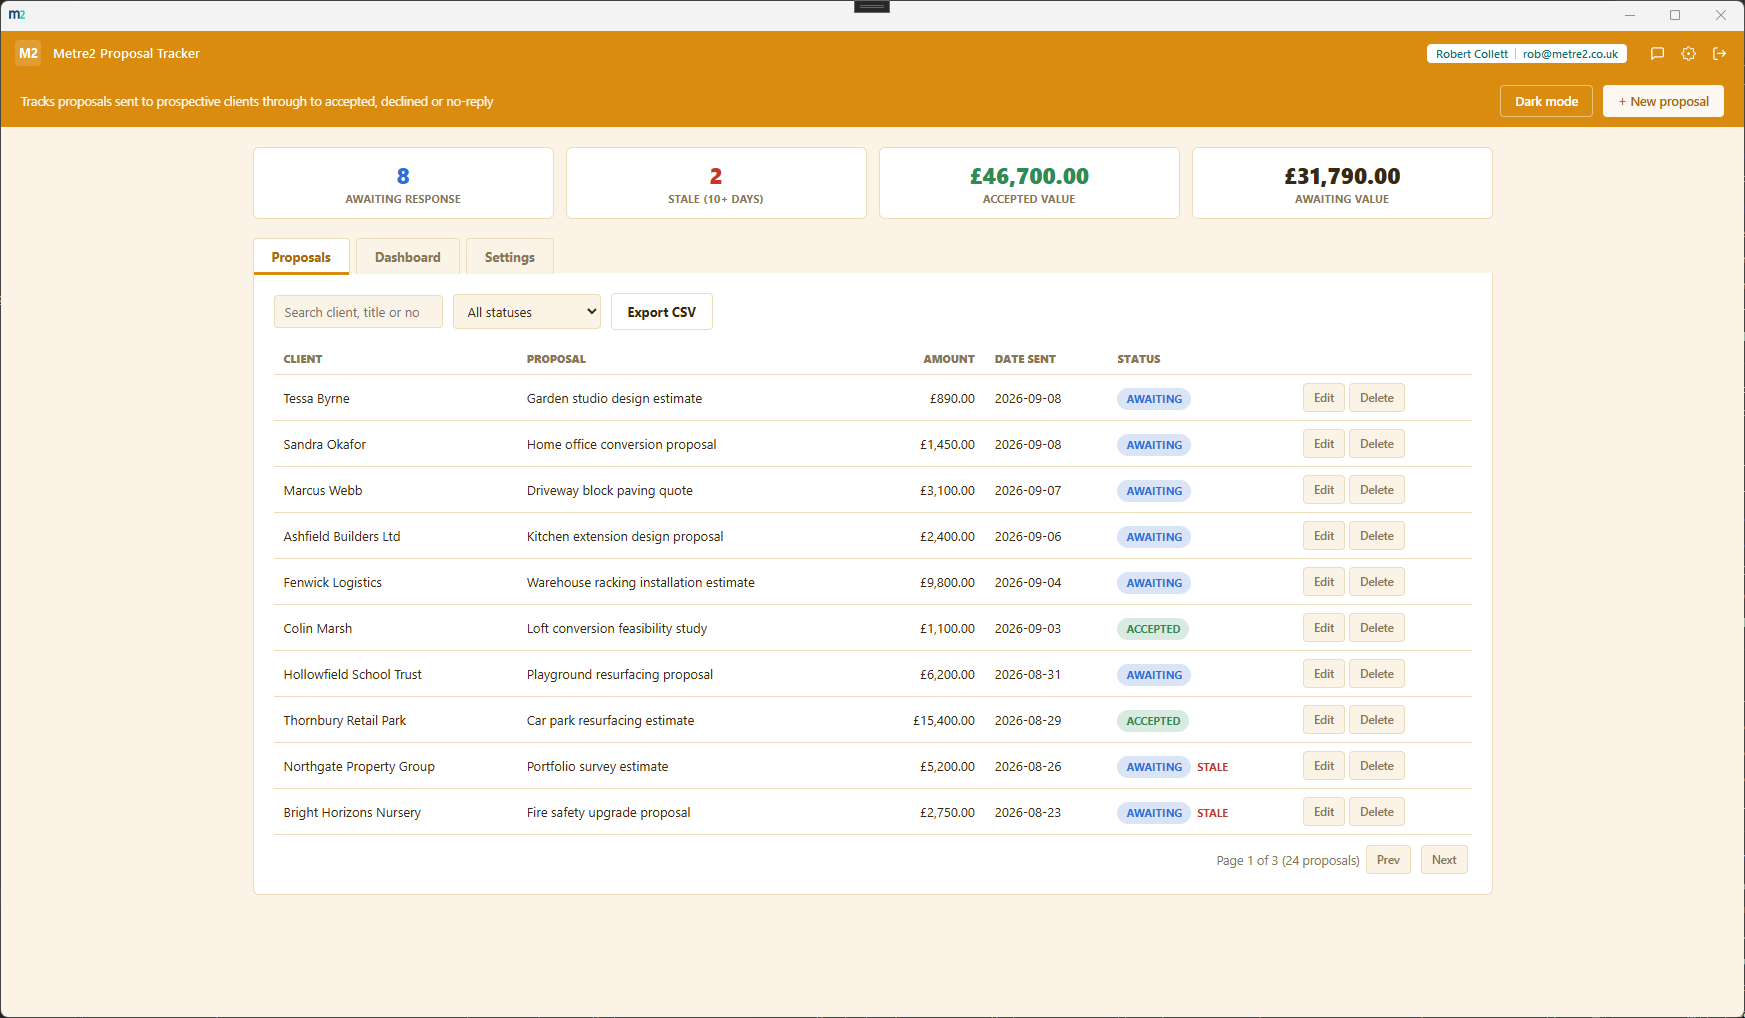This screenshot has width=1745, height=1018.
Task: Select 'Warehouse racking installation estimate' text
Action: (x=641, y=582)
